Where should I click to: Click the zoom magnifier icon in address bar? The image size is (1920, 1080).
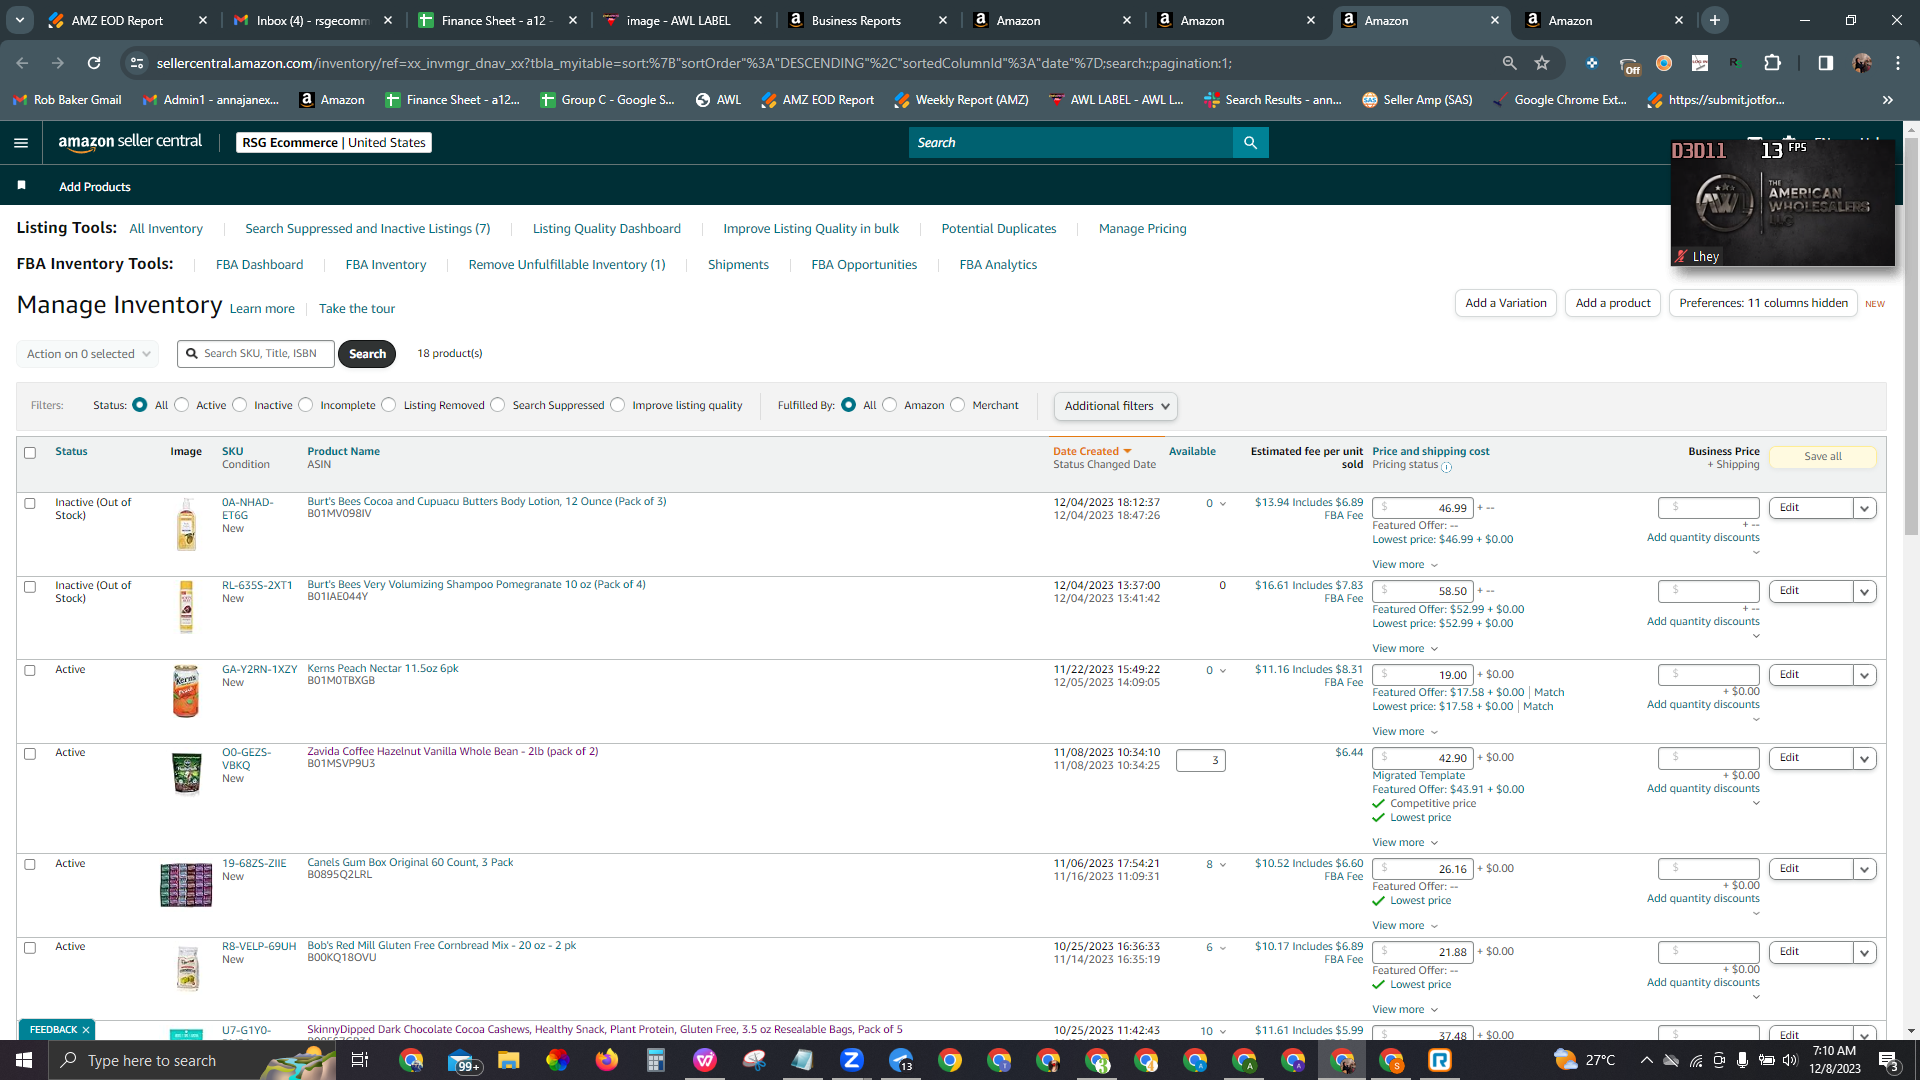point(1509,63)
